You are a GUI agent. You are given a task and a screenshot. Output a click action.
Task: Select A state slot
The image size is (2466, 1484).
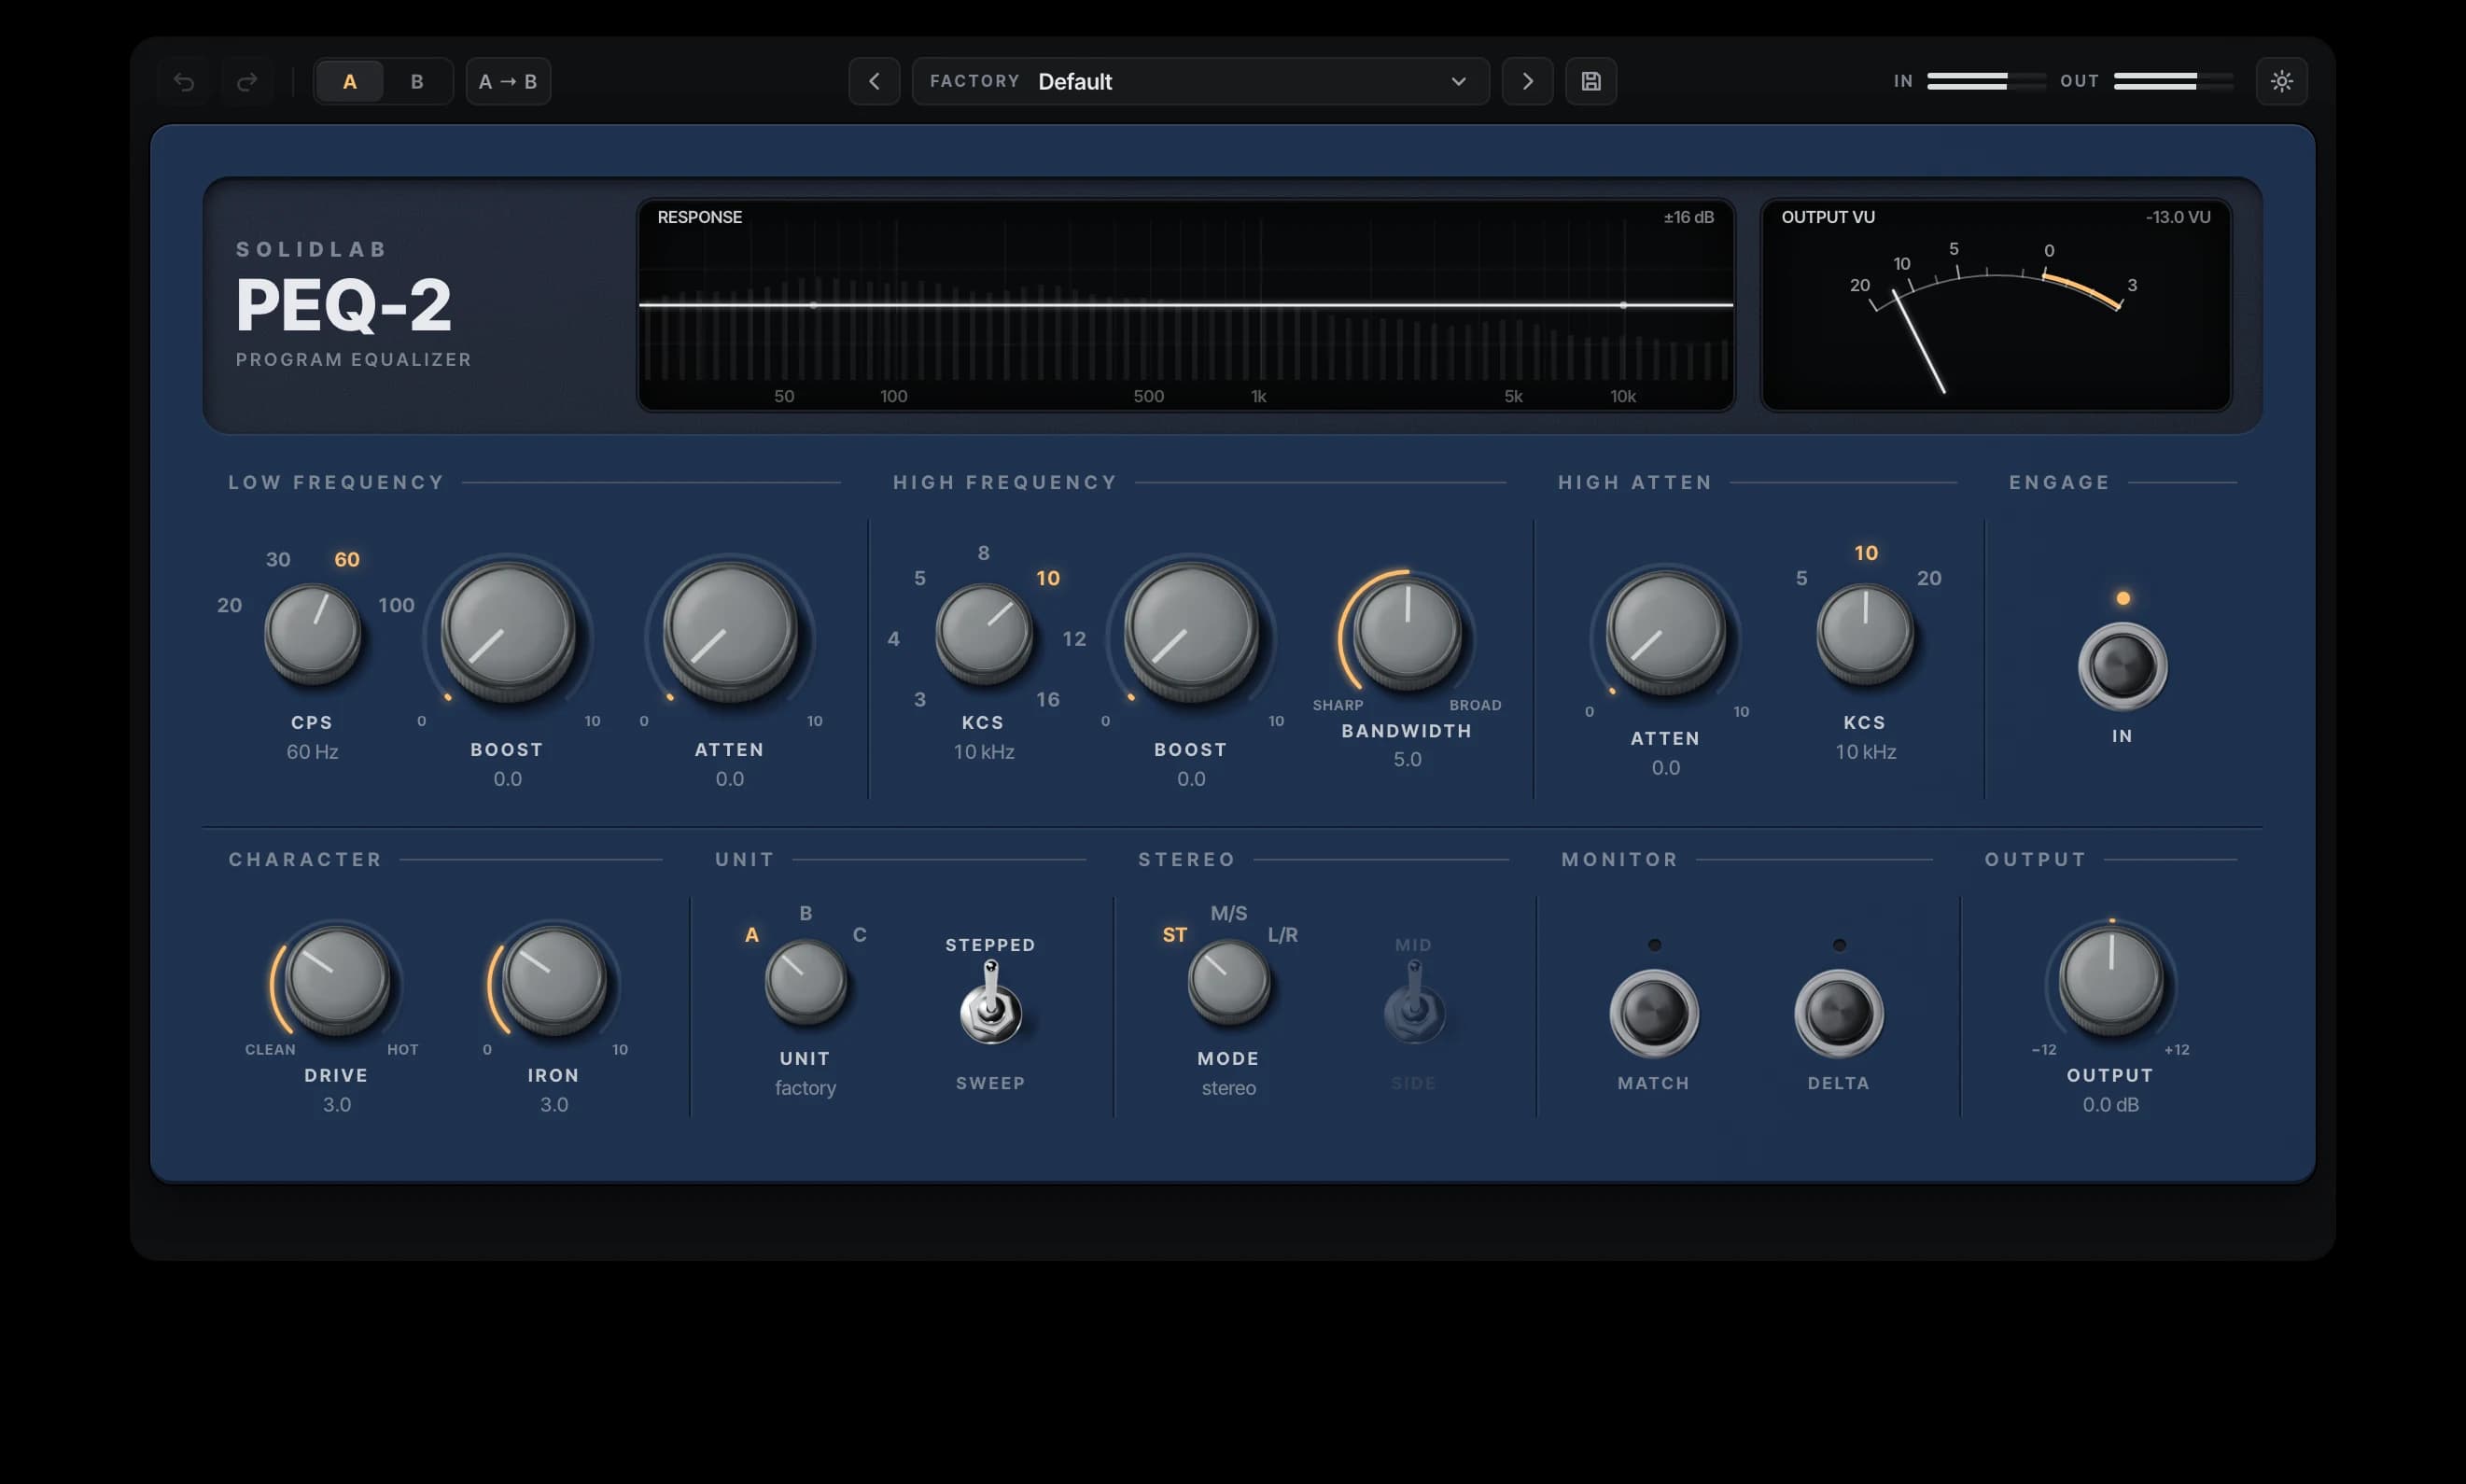click(350, 81)
